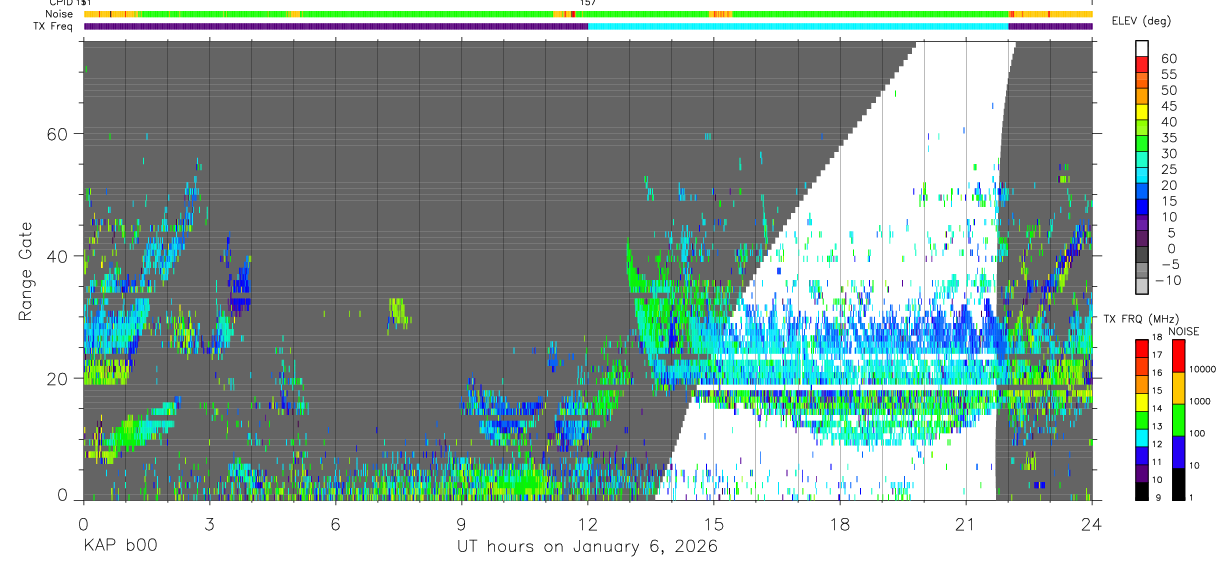This screenshot has width=1228, height=567.
Task: Select the blue 15–20 degree elevation color segment
Action: pyautogui.click(x=1142, y=192)
